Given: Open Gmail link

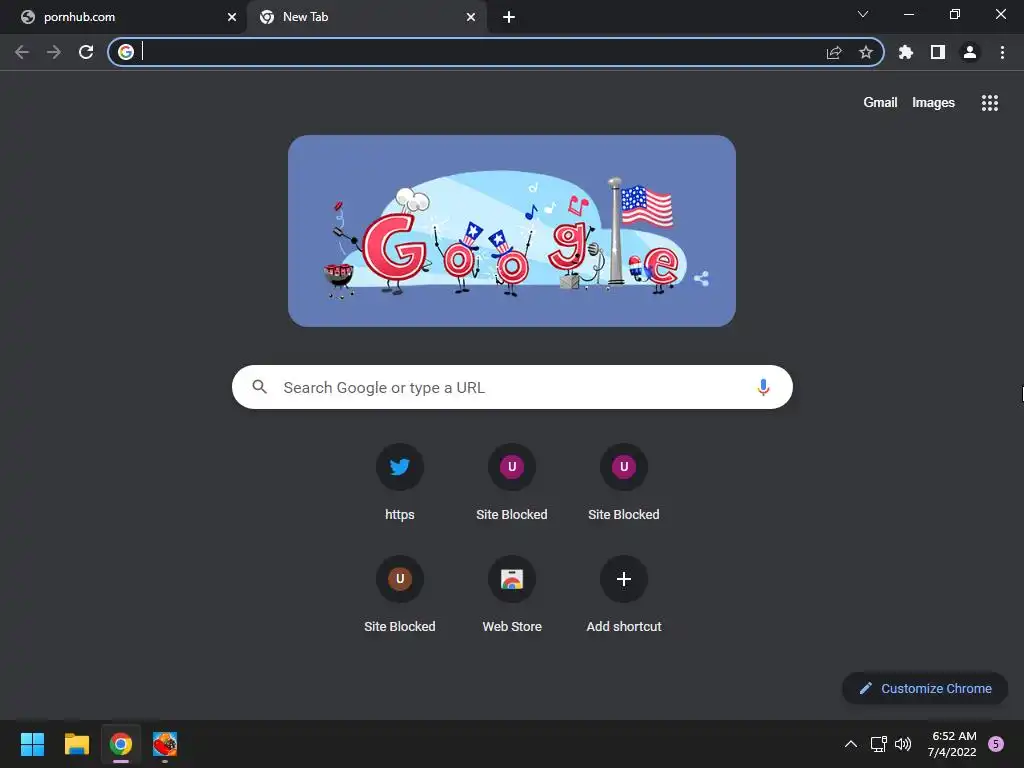Looking at the screenshot, I should click(880, 103).
